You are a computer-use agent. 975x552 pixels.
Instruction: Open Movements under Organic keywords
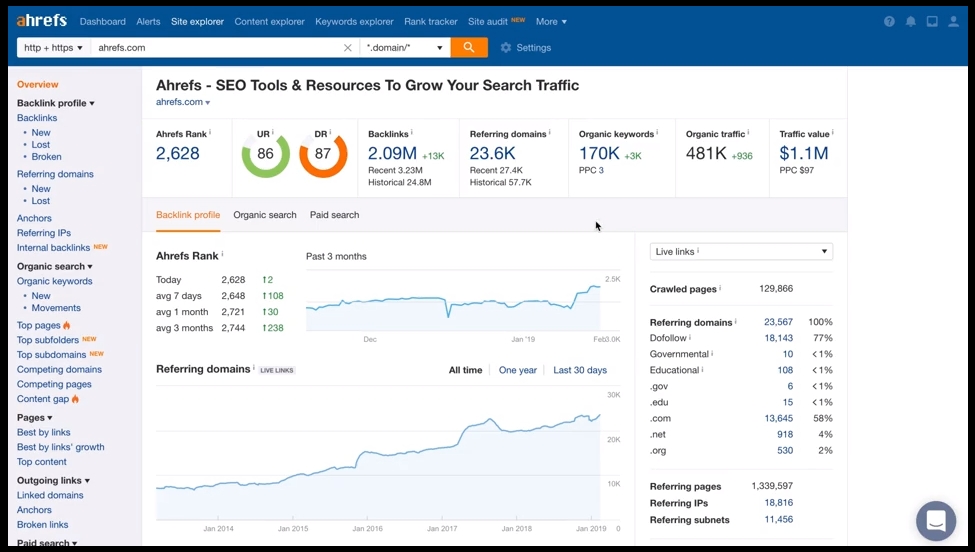56,308
